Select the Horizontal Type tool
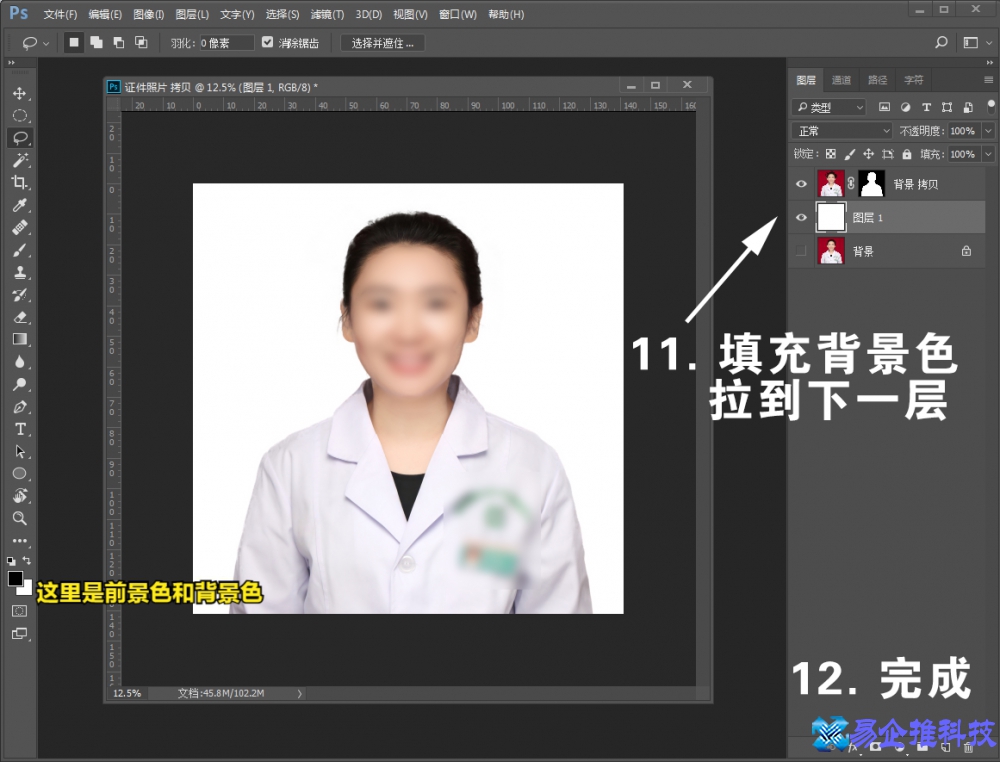Viewport: 1000px width, 762px height. (20, 429)
